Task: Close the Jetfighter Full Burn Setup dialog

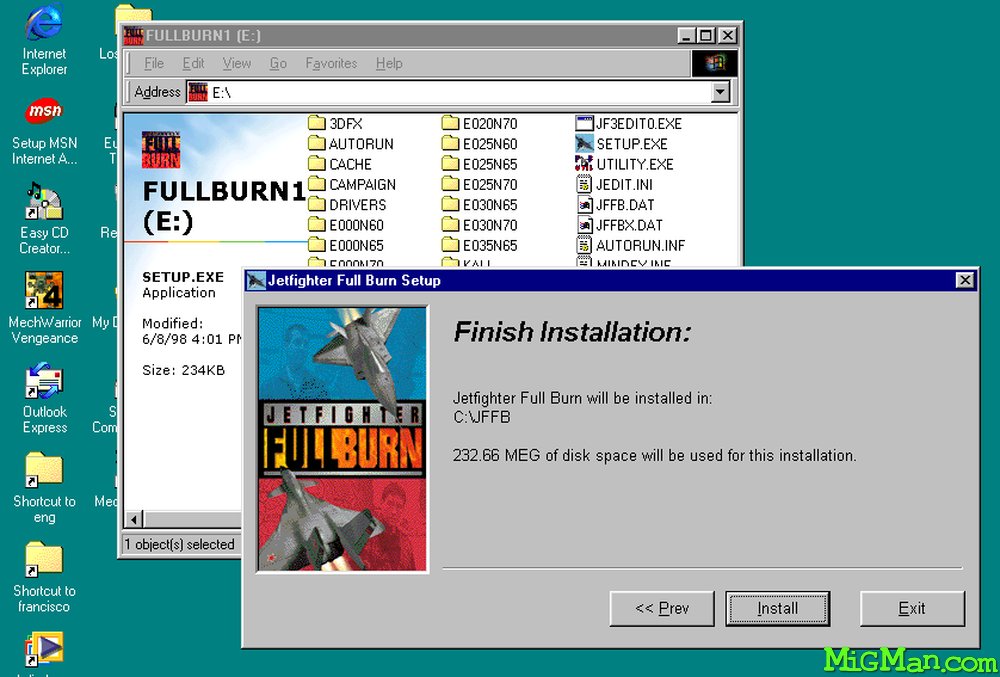Action: [x=965, y=280]
